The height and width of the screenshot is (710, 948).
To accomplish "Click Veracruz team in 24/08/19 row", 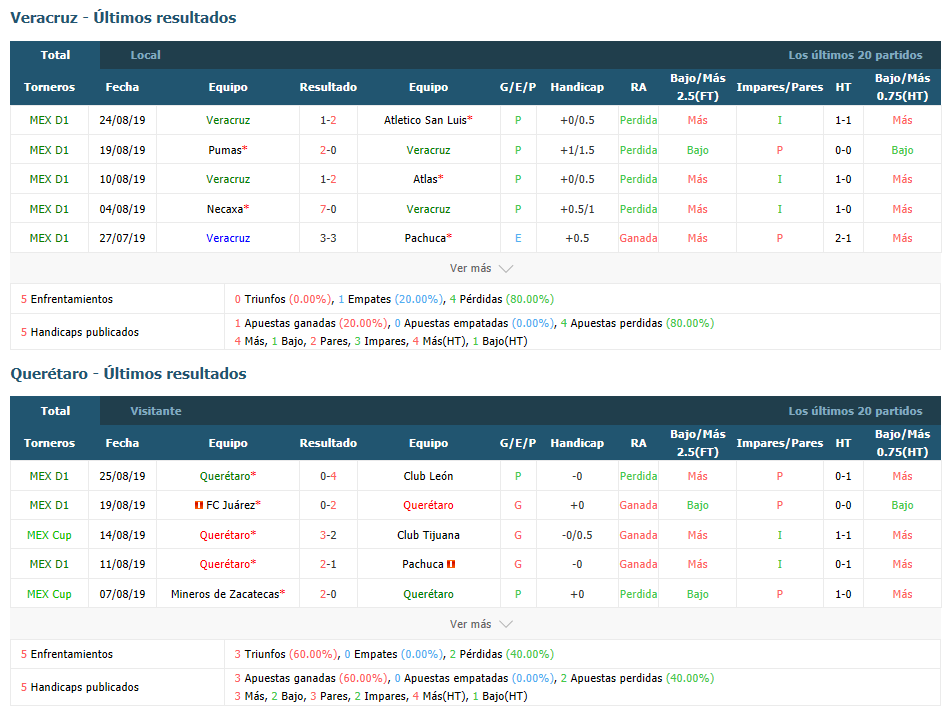I will (228, 120).
